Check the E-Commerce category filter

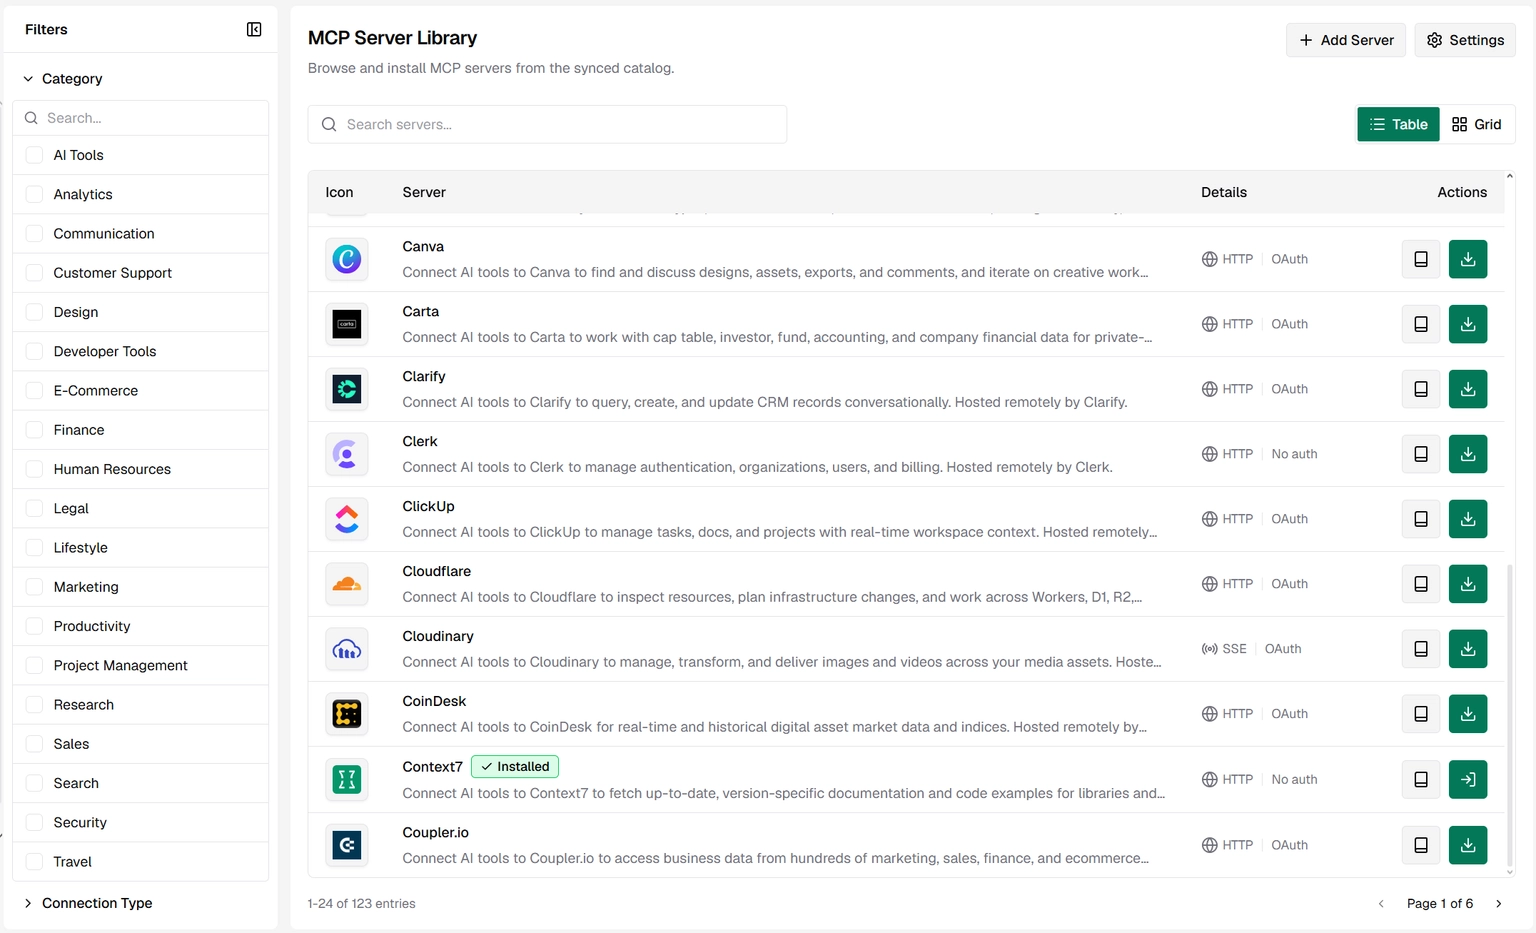(34, 390)
